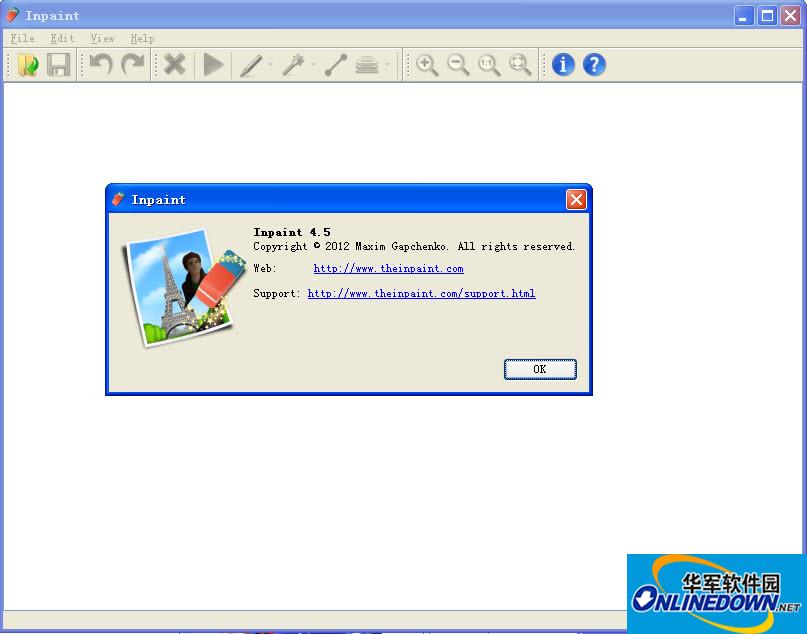The height and width of the screenshot is (634, 807).
Task: Minimize the main Inpaint window
Action: pyautogui.click(x=743, y=15)
